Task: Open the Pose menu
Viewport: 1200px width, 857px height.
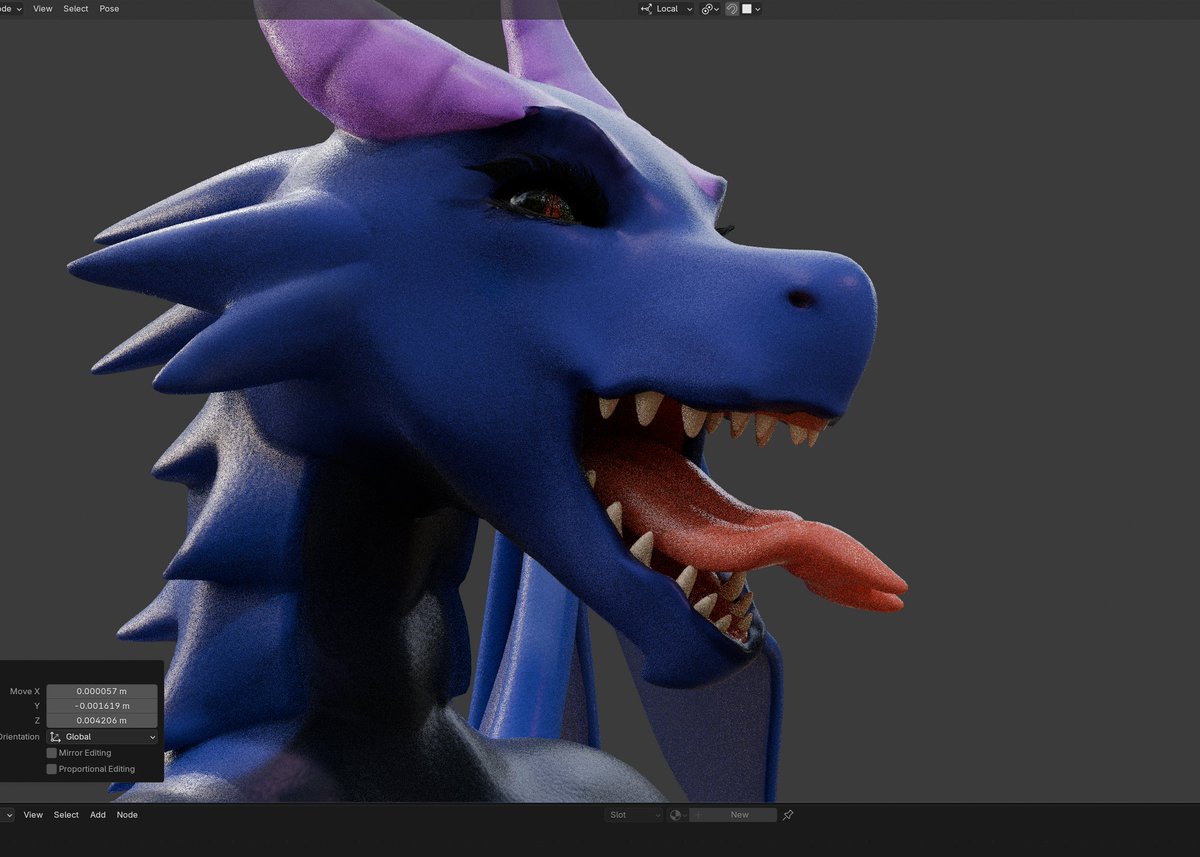Action: (109, 8)
